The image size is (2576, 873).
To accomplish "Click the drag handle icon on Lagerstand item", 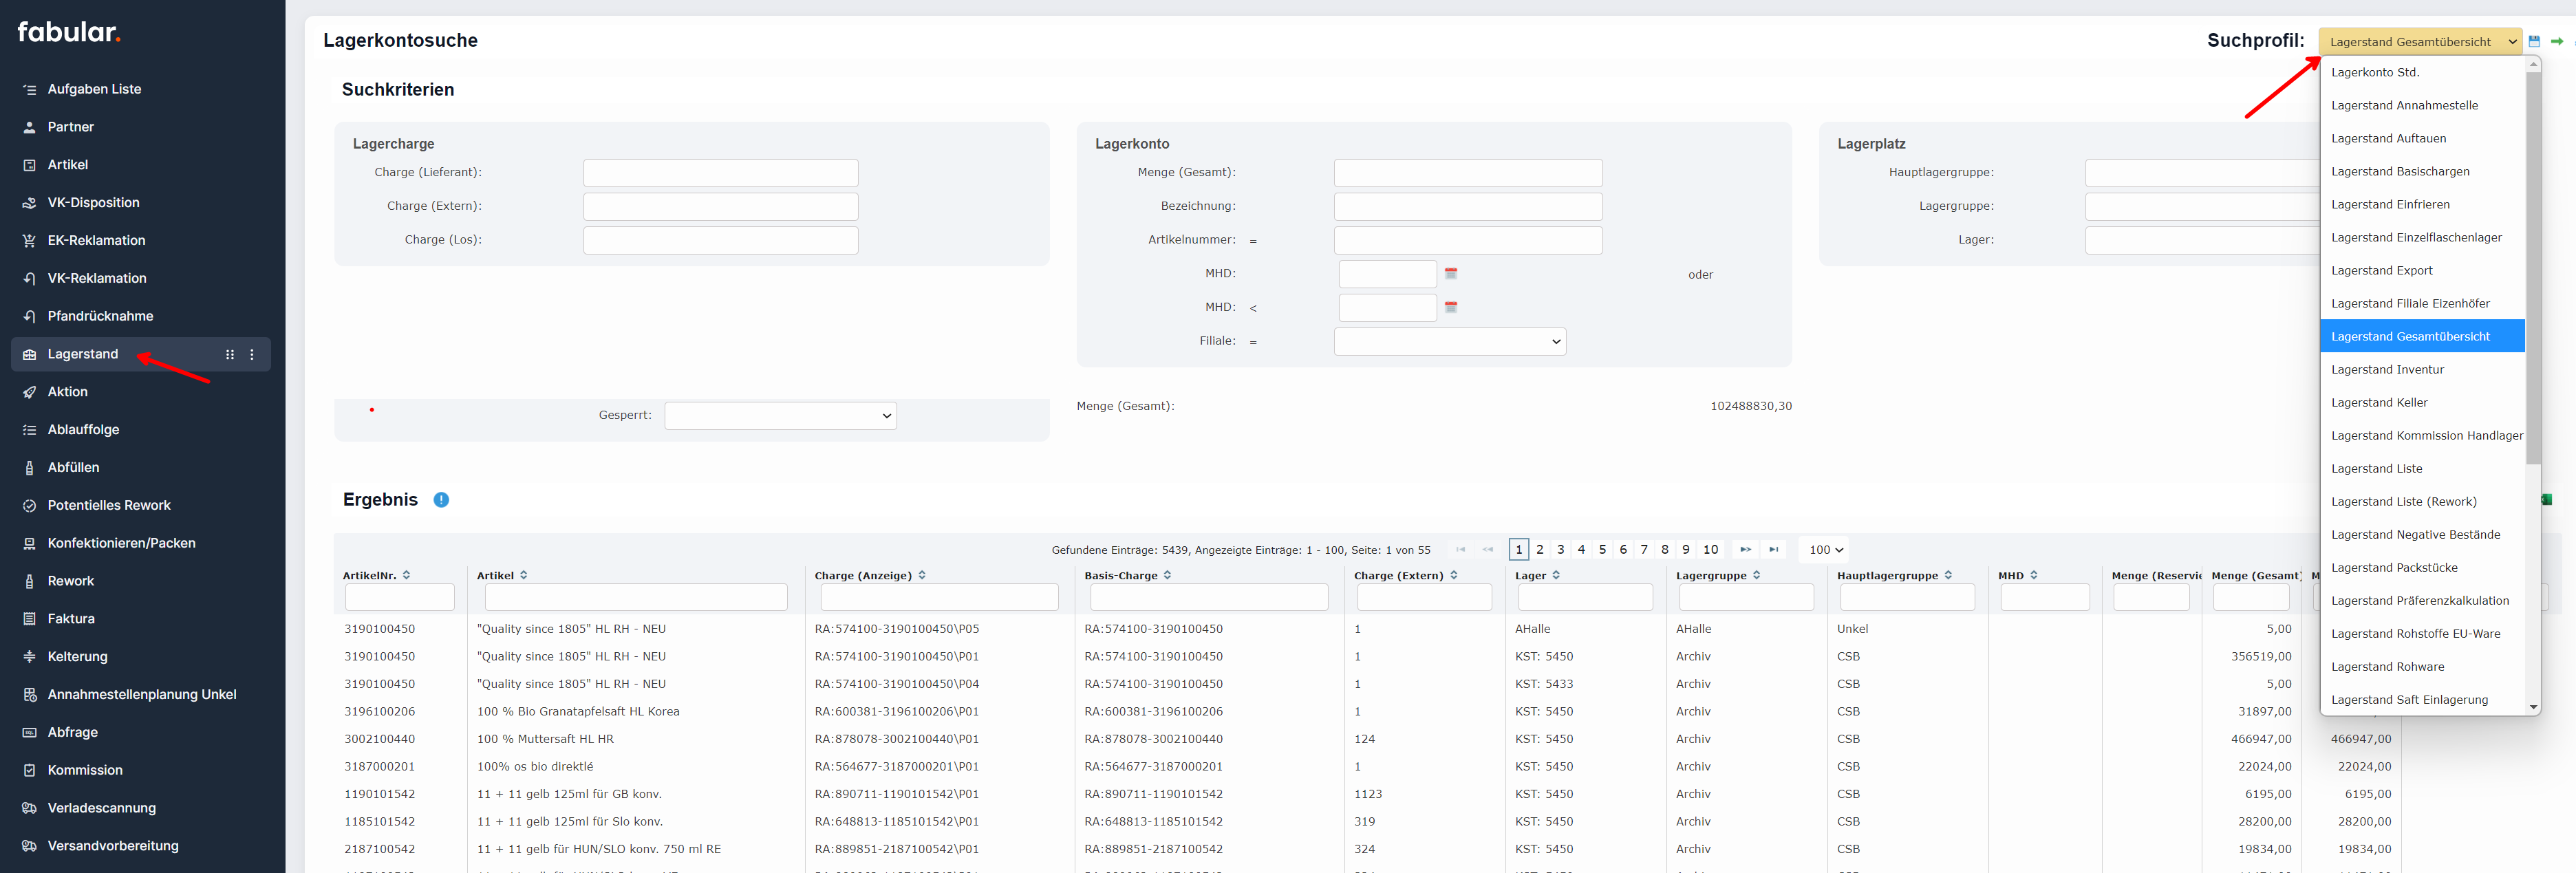I will coord(230,354).
